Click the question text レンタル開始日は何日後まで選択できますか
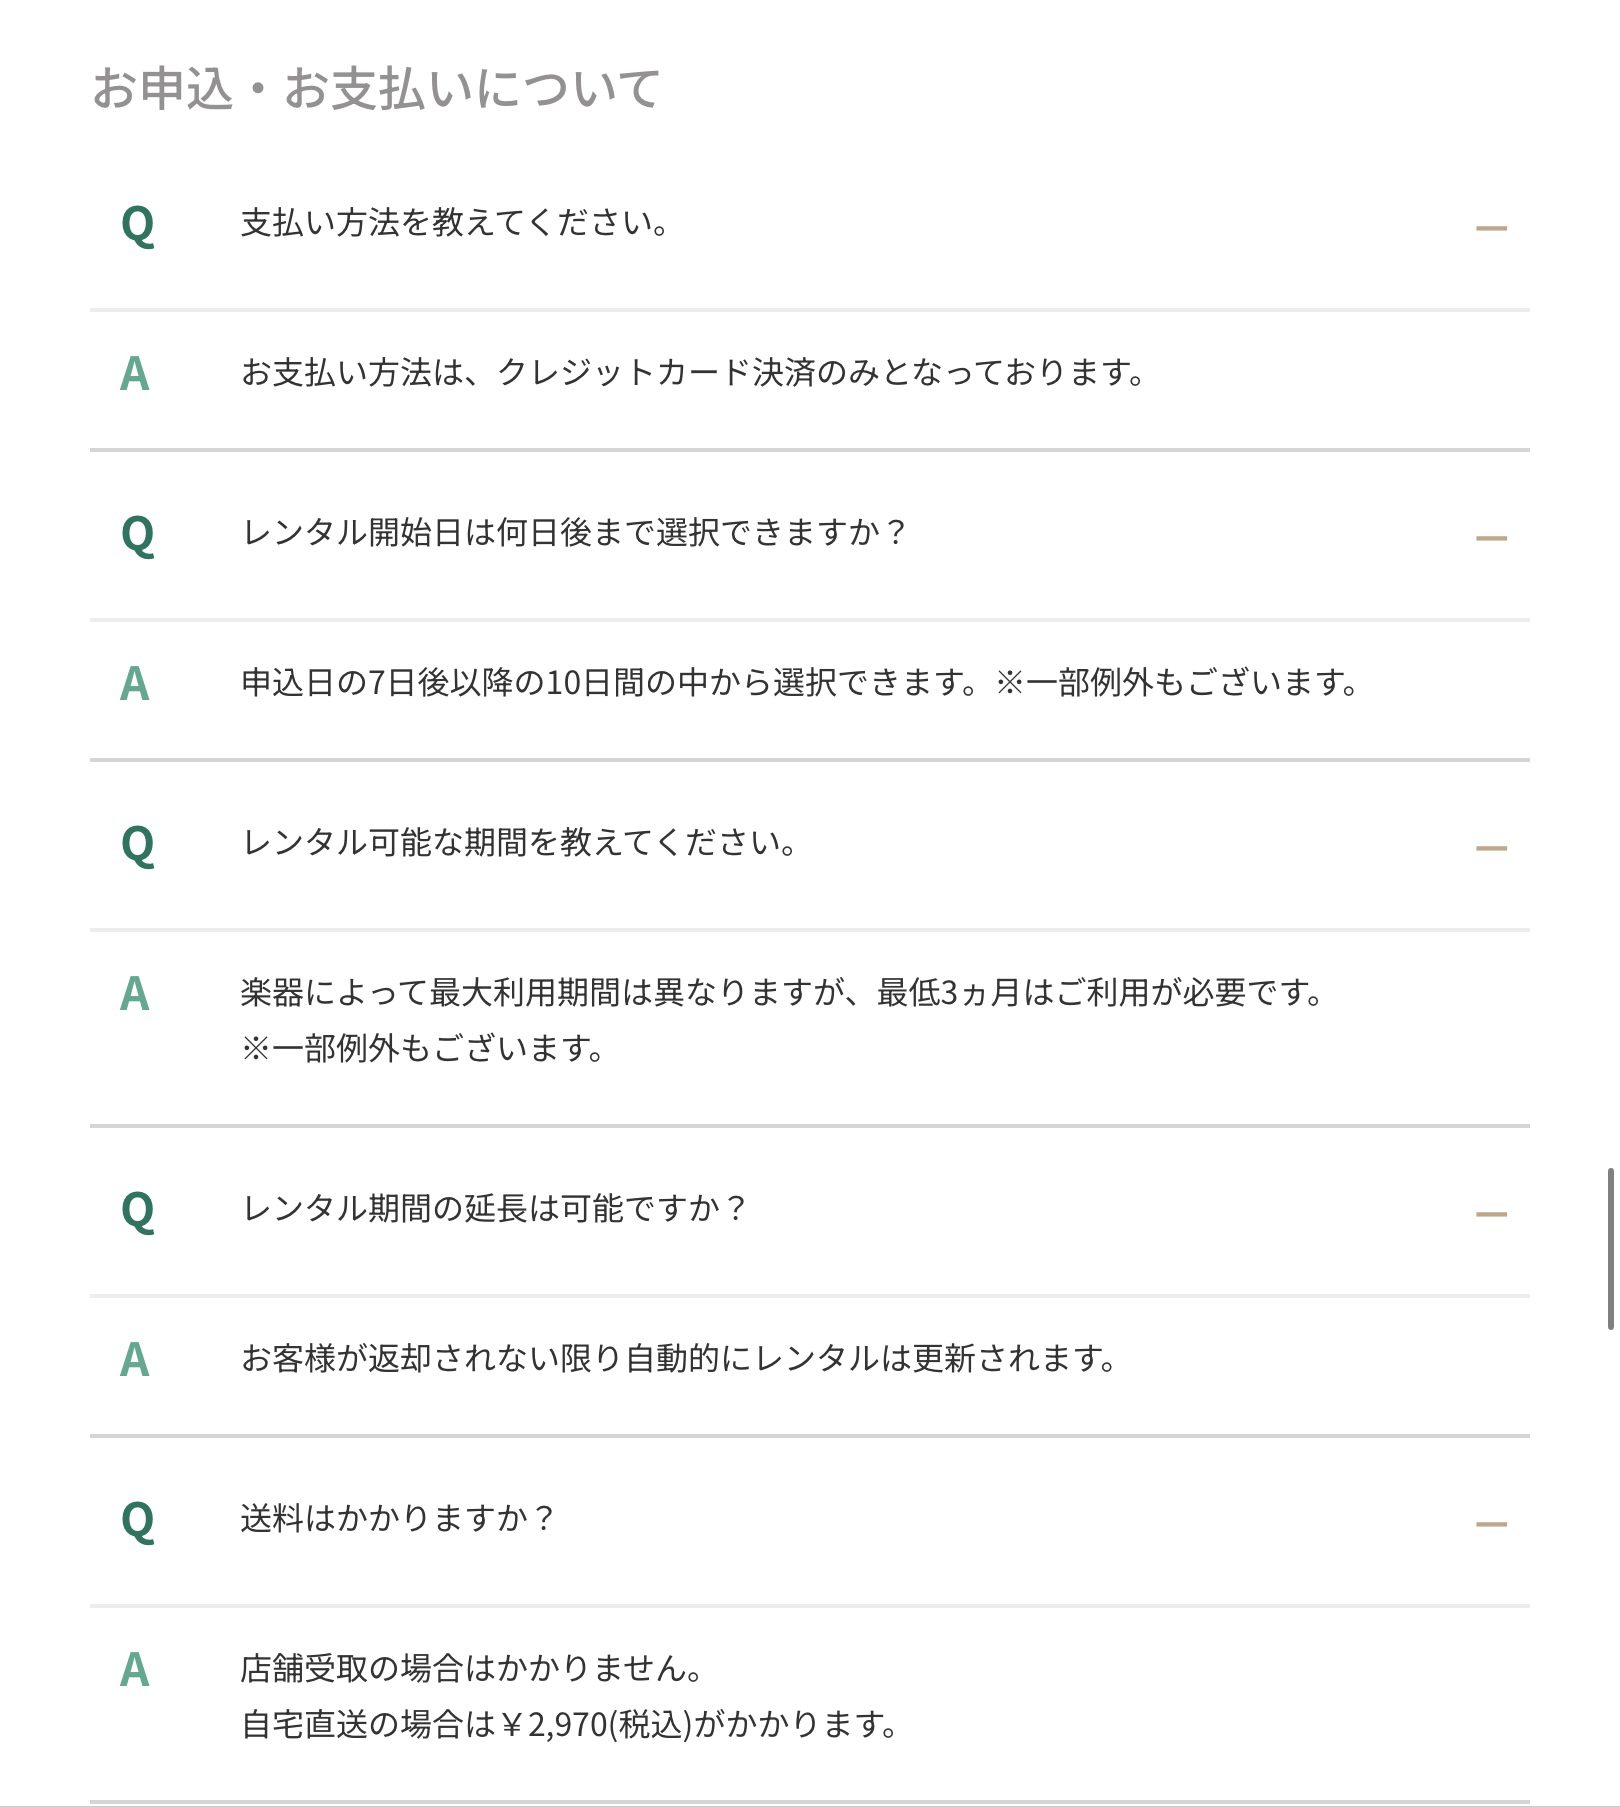This screenshot has width=1620, height=1807. tap(574, 533)
